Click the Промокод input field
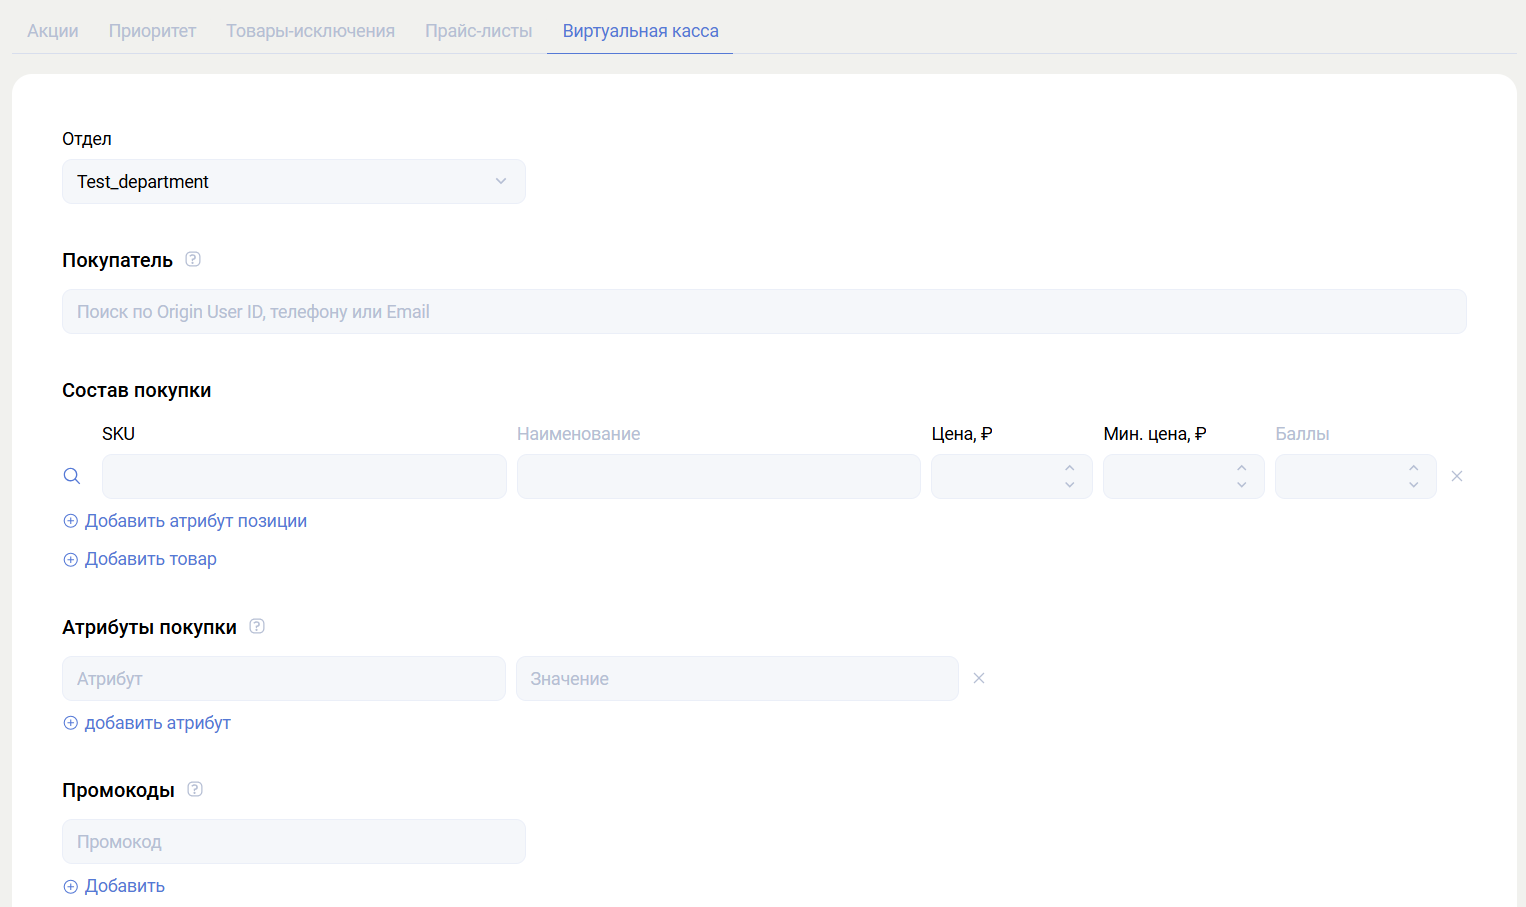 coord(293,842)
